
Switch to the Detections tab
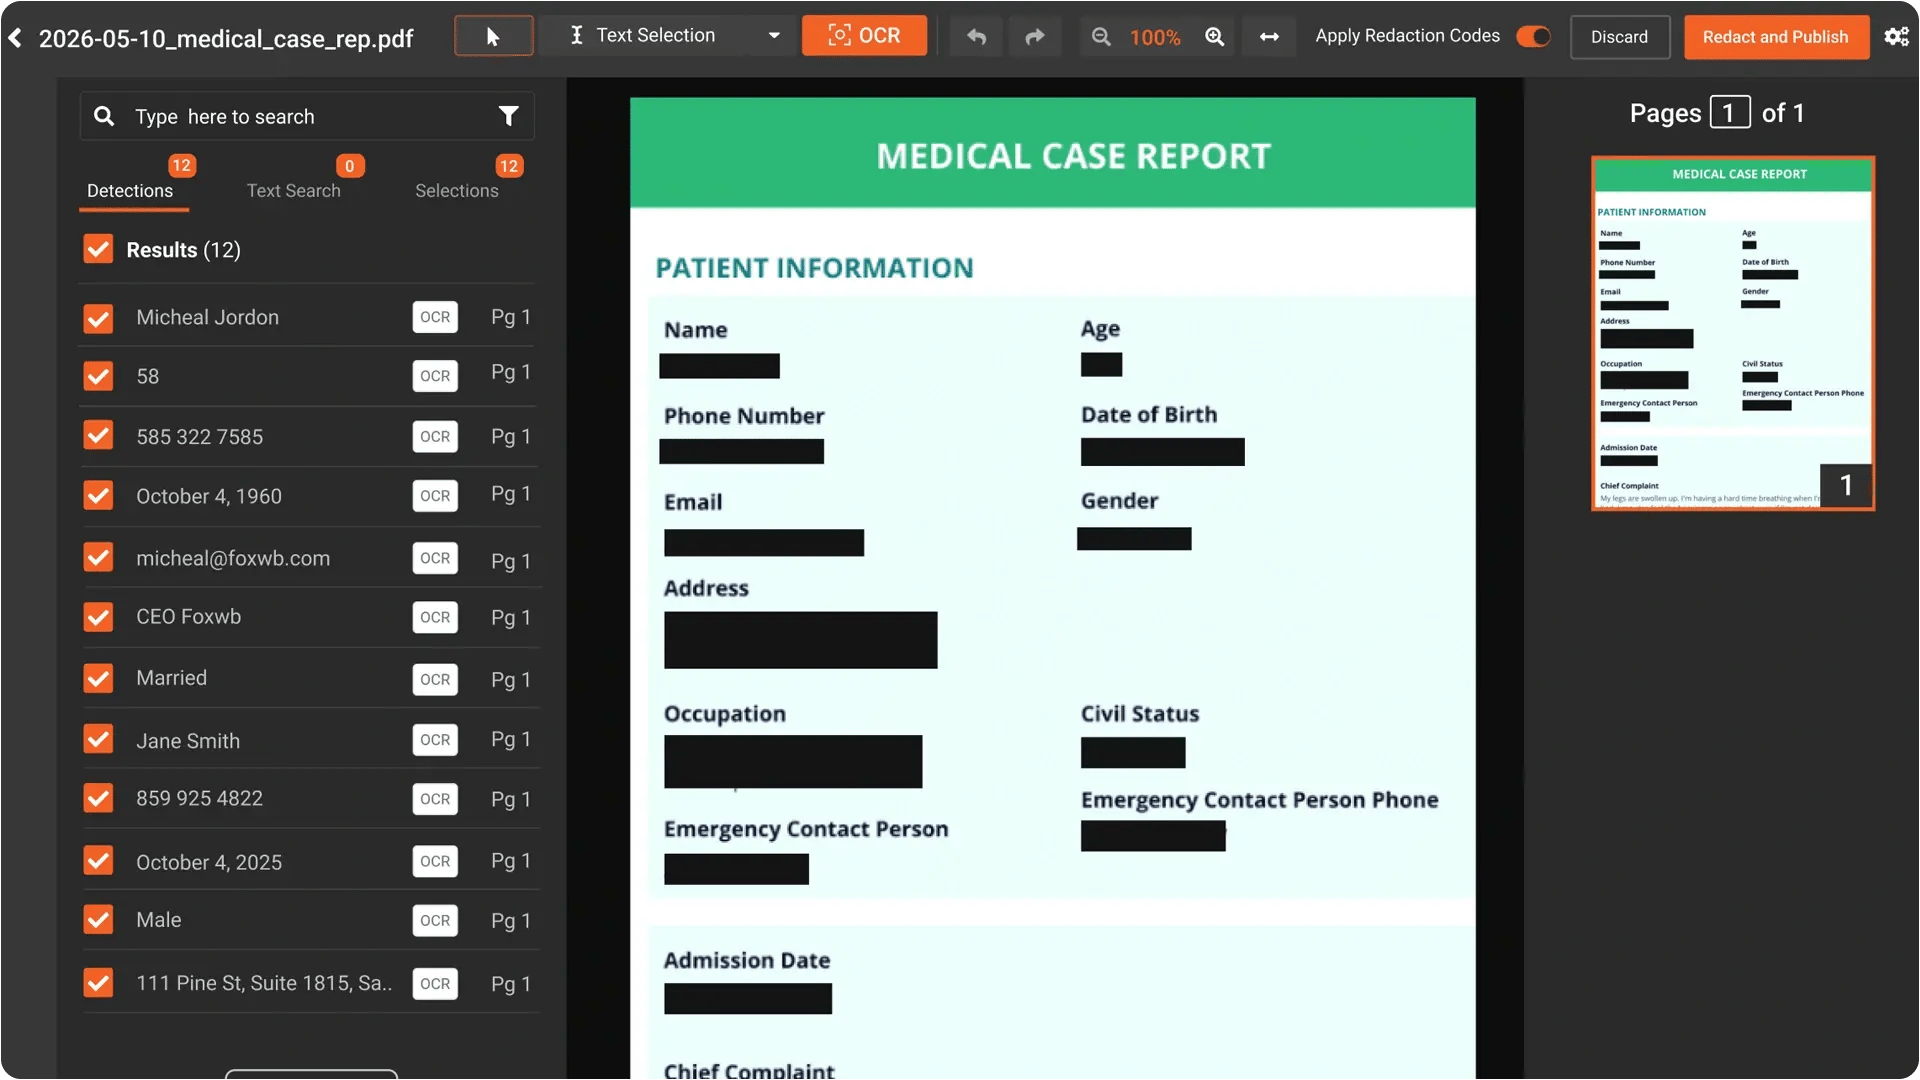[130, 191]
